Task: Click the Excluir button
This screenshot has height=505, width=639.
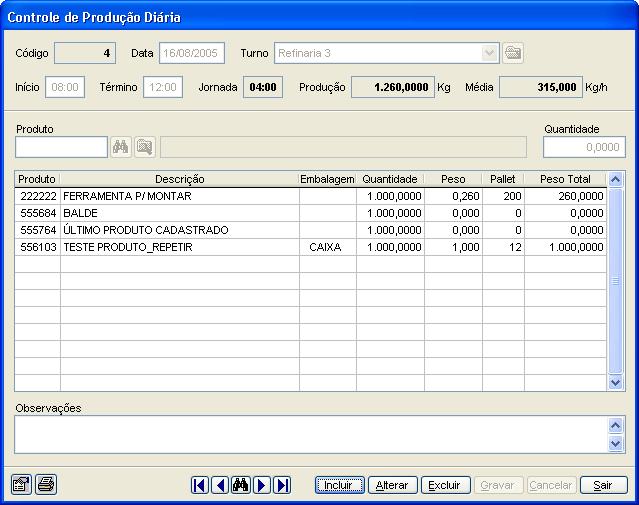Action: pyautogui.click(x=445, y=485)
